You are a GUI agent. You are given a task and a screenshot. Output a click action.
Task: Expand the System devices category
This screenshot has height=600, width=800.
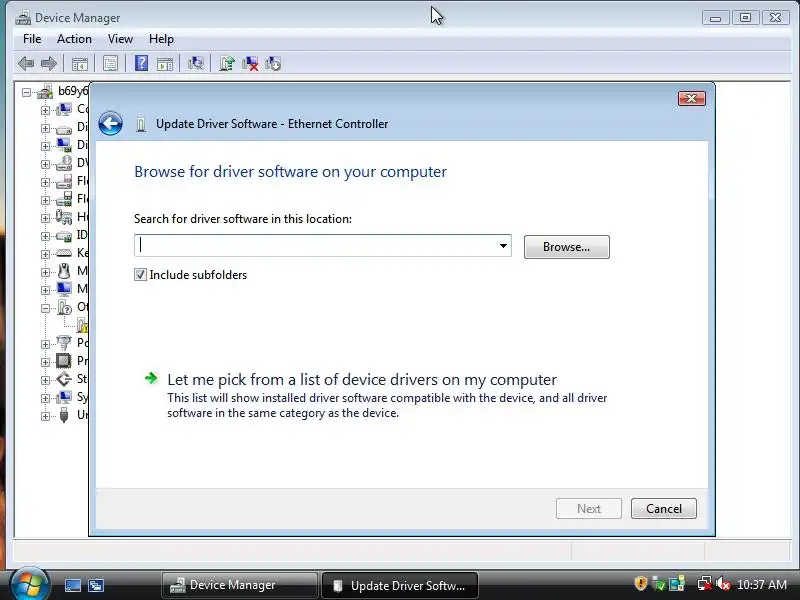coord(45,398)
